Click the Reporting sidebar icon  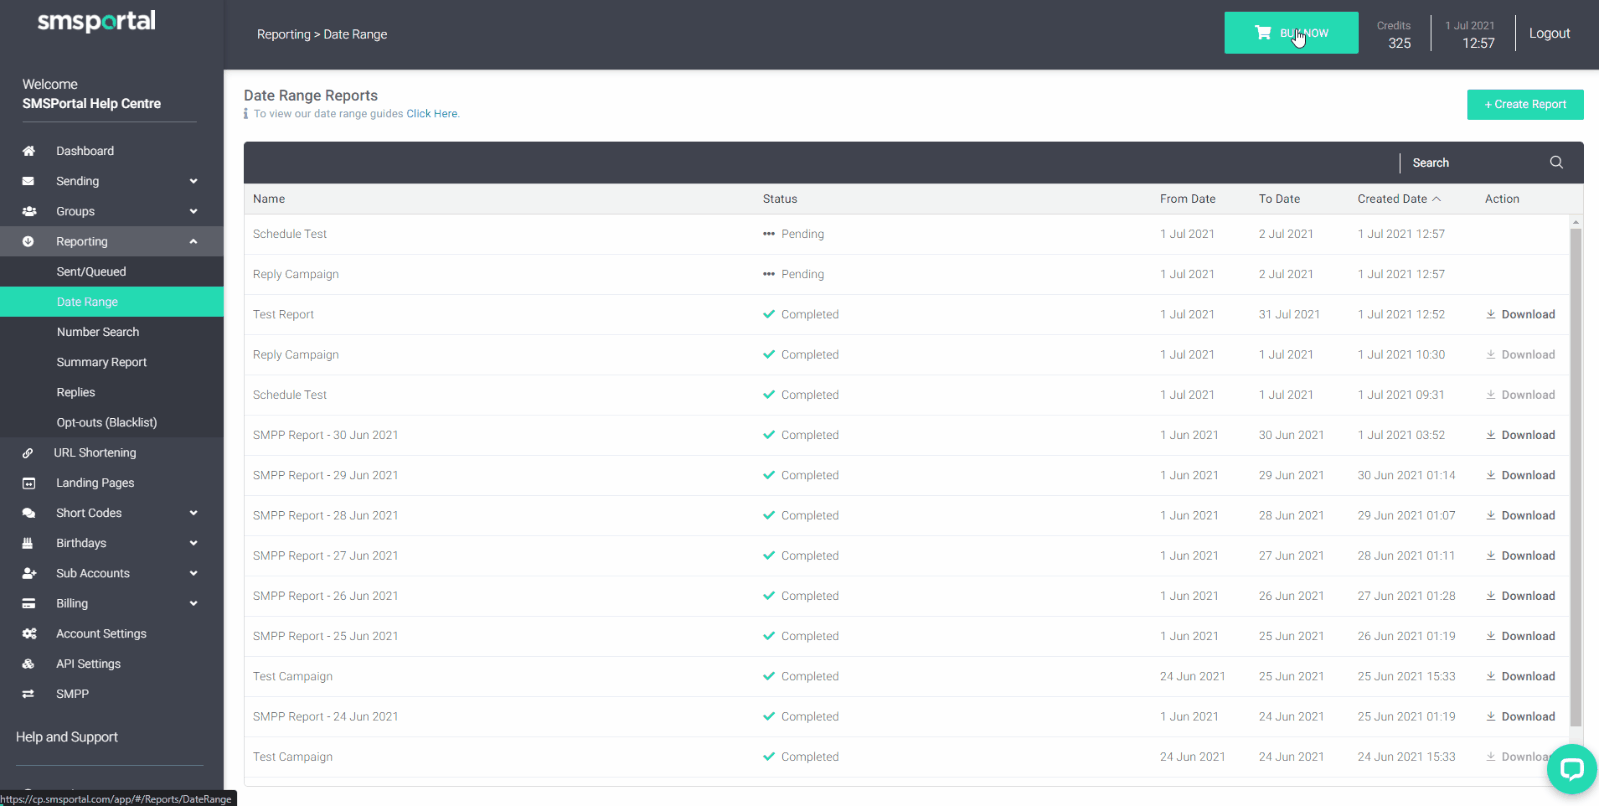(x=28, y=241)
